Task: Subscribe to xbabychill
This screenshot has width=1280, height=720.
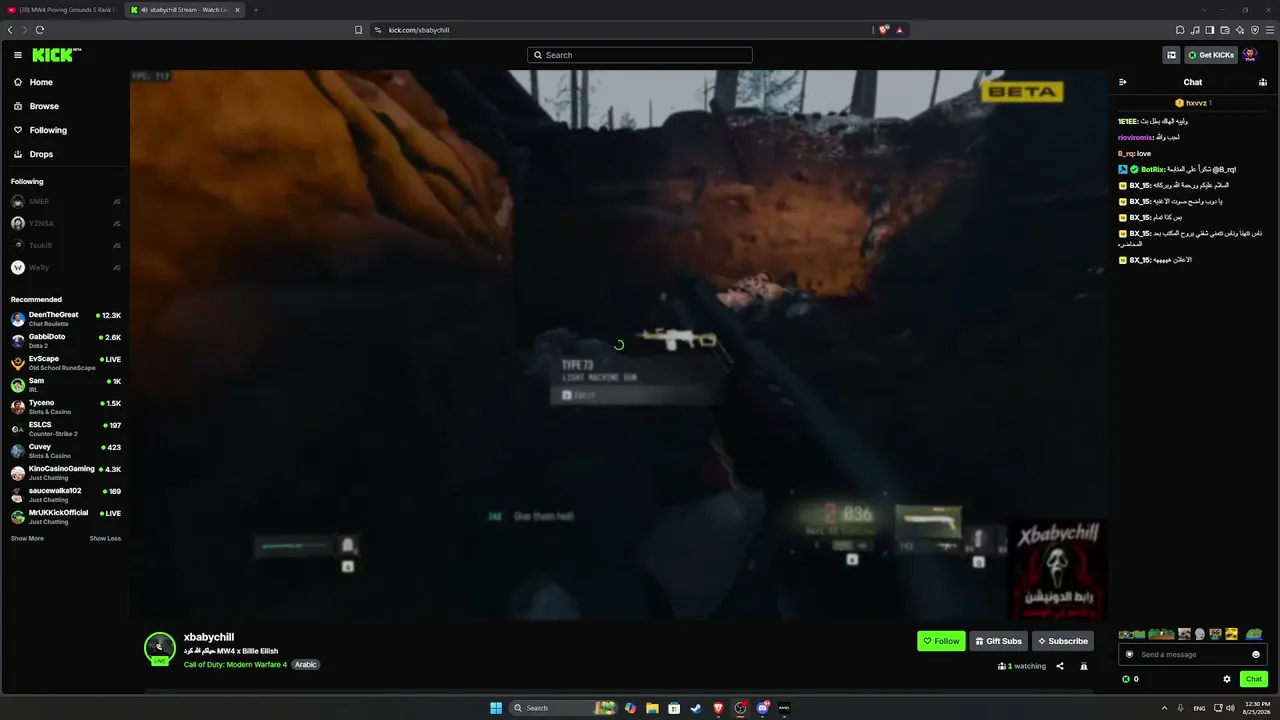Action: 1062,641
